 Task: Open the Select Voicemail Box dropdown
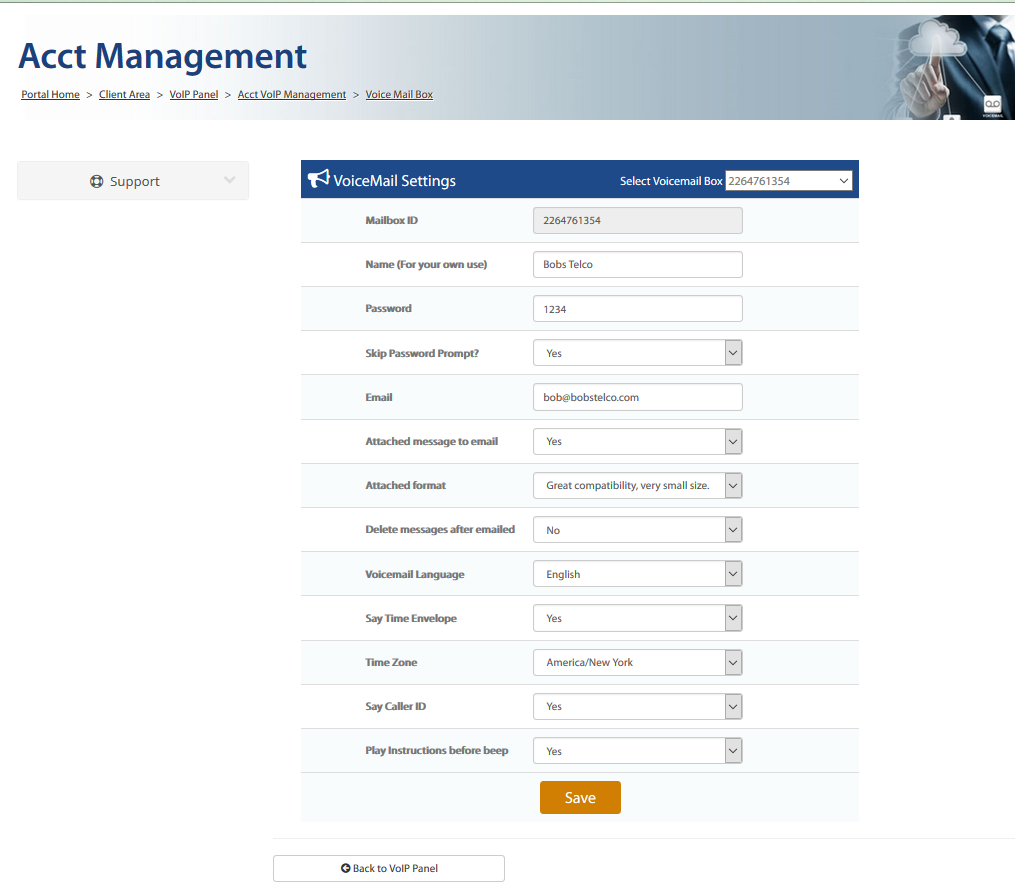788,181
